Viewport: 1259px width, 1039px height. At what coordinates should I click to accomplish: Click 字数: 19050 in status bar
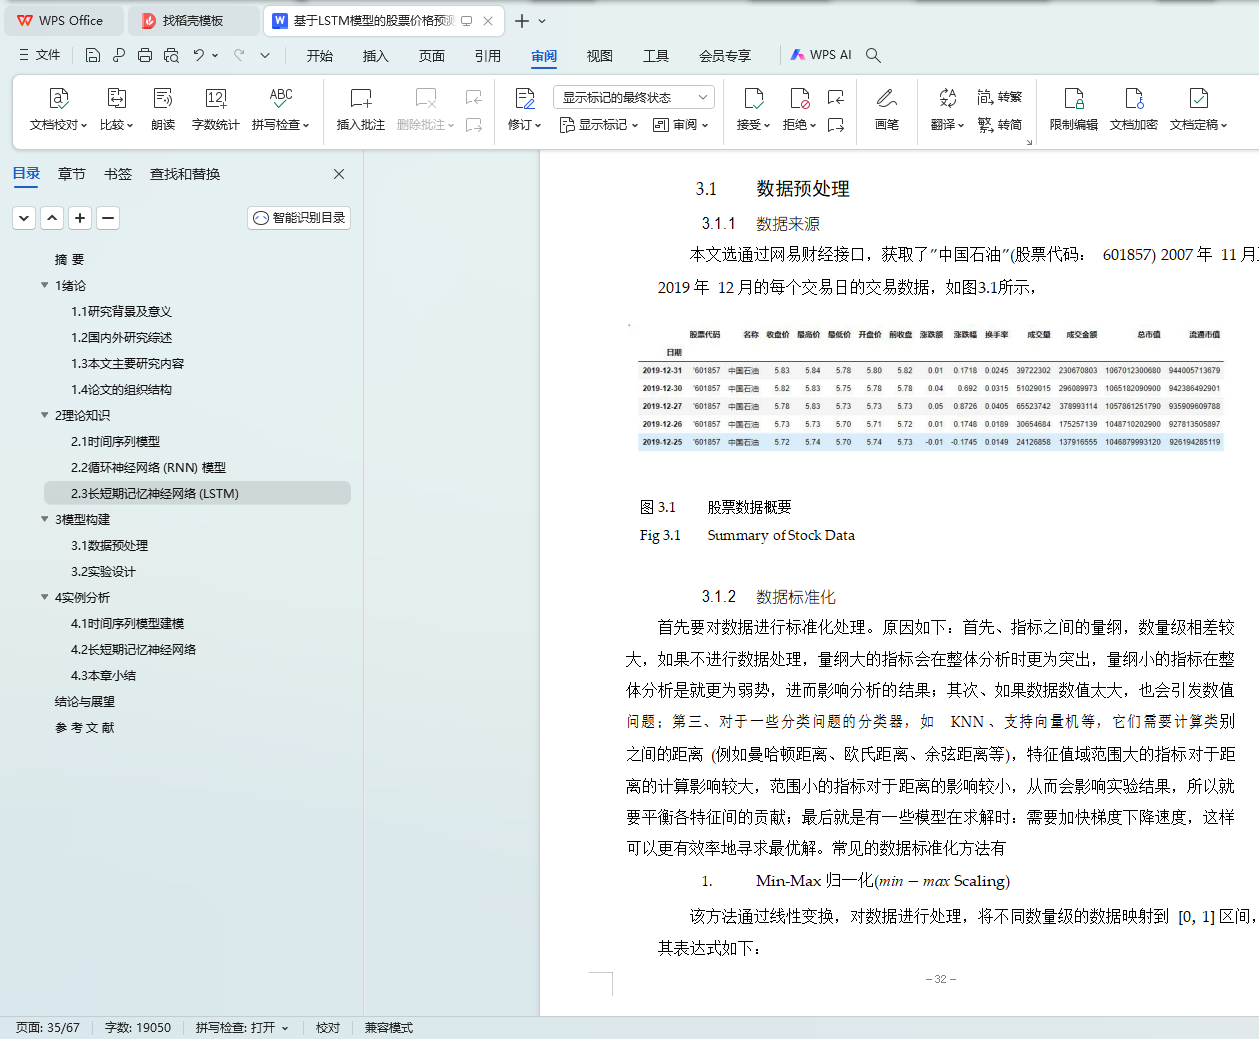coord(138,1027)
